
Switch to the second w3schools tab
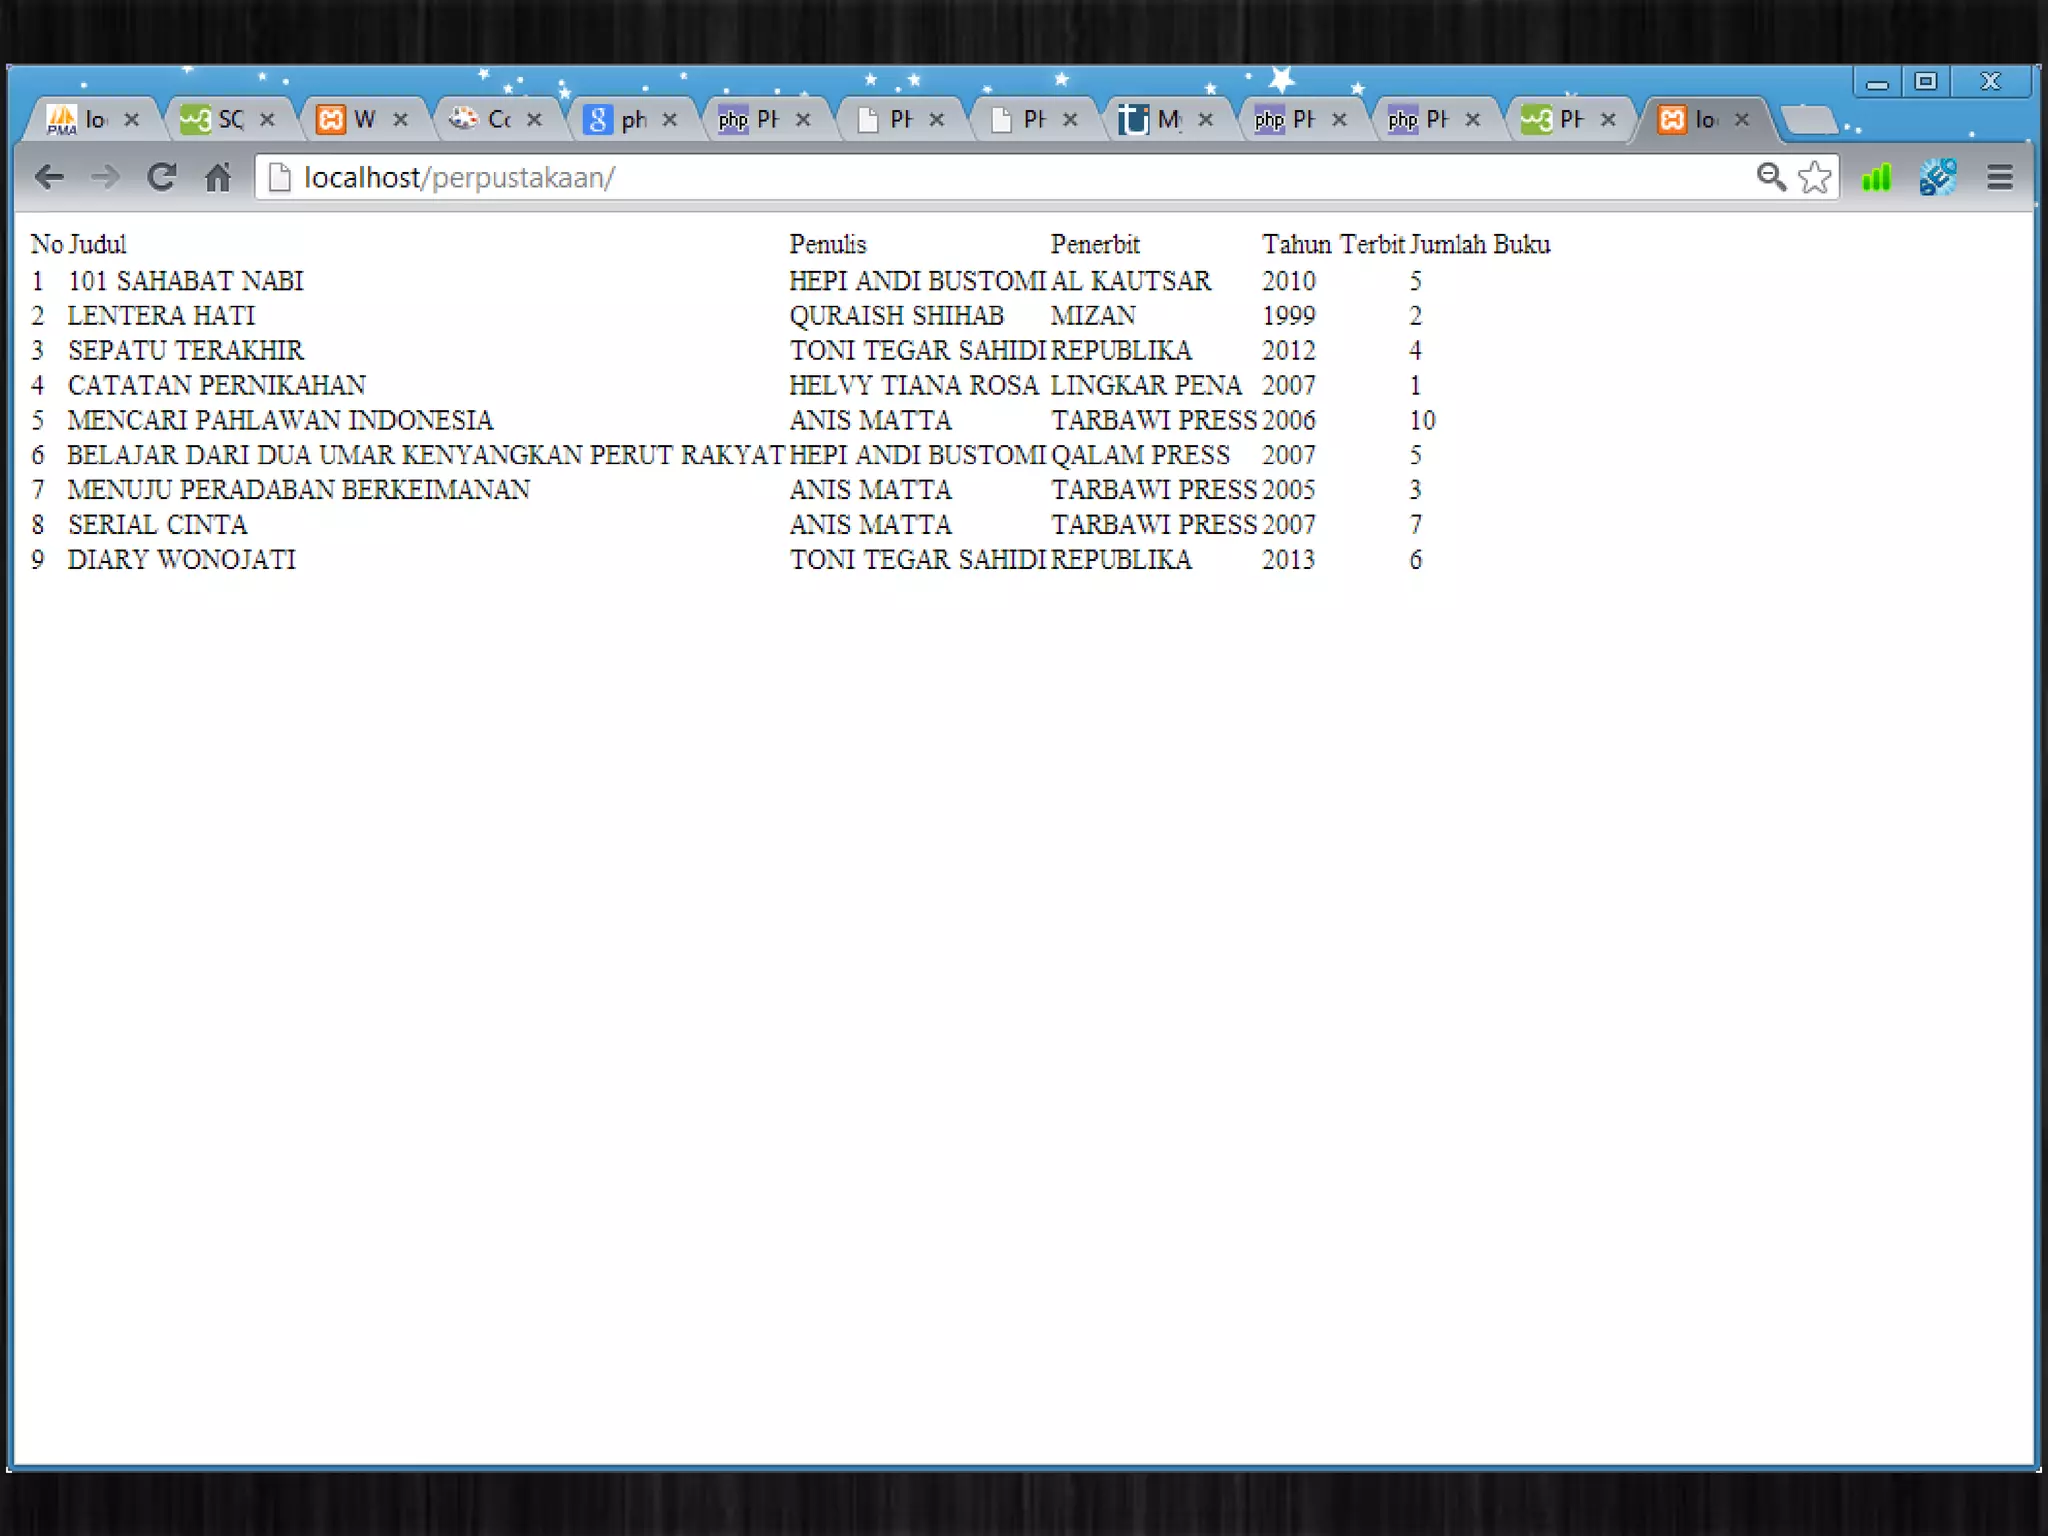(x=1555, y=120)
